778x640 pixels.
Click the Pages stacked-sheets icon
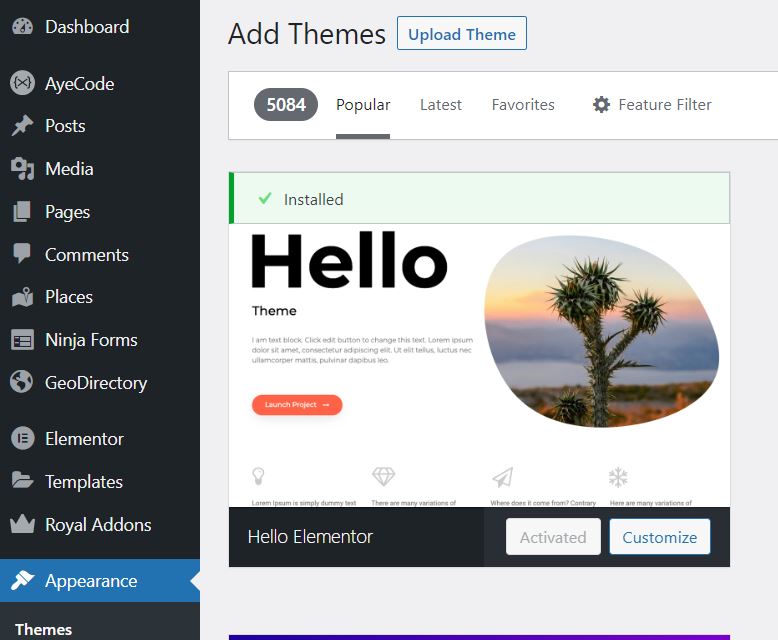(x=22, y=212)
